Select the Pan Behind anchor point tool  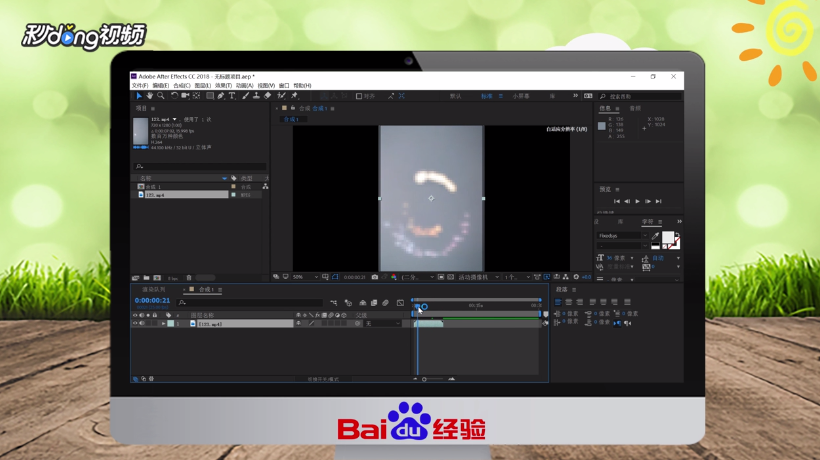click(197, 96)
